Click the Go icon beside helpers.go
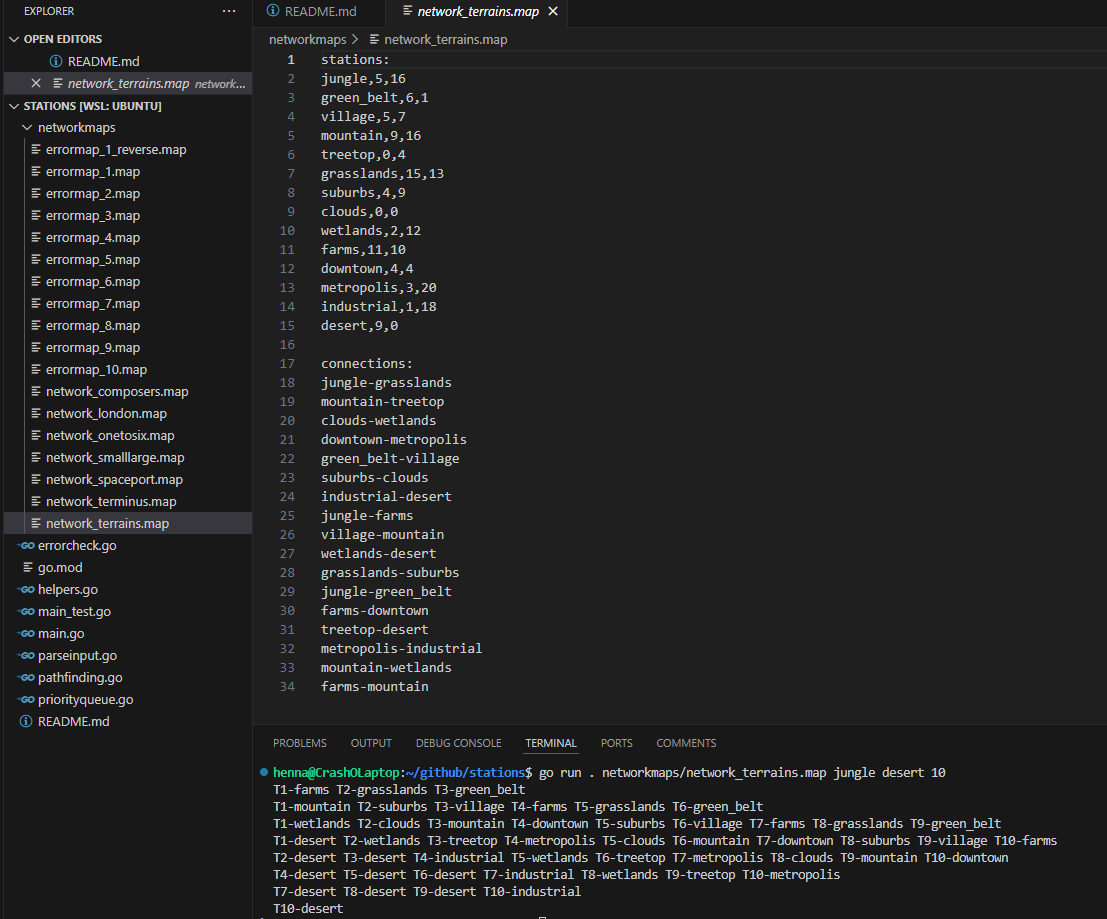Viewport: 1107px width, 919px height. (x=27, y=589)
